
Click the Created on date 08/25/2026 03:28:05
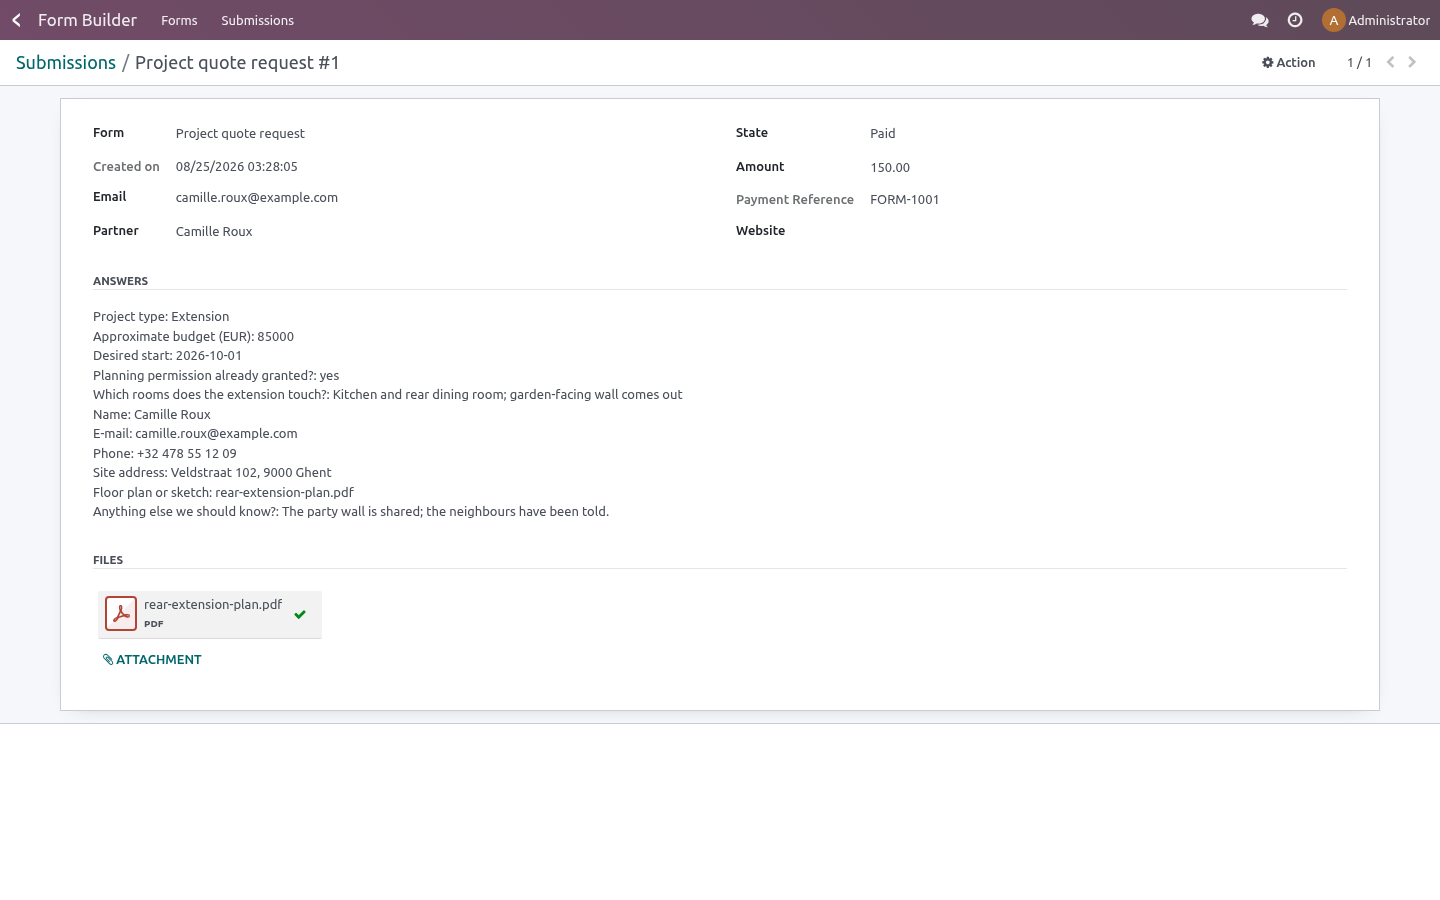[x=236, y=166]
